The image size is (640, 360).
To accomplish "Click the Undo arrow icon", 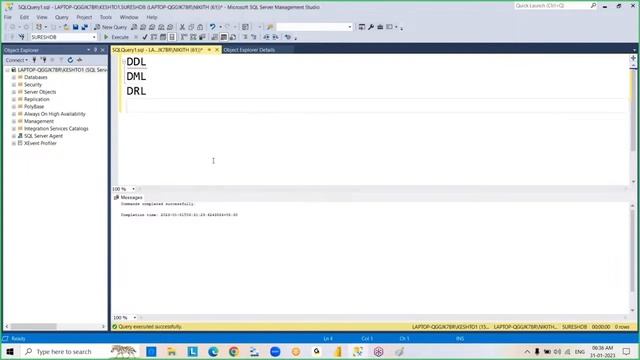I will pyautogui.click(x=213, y=27).
